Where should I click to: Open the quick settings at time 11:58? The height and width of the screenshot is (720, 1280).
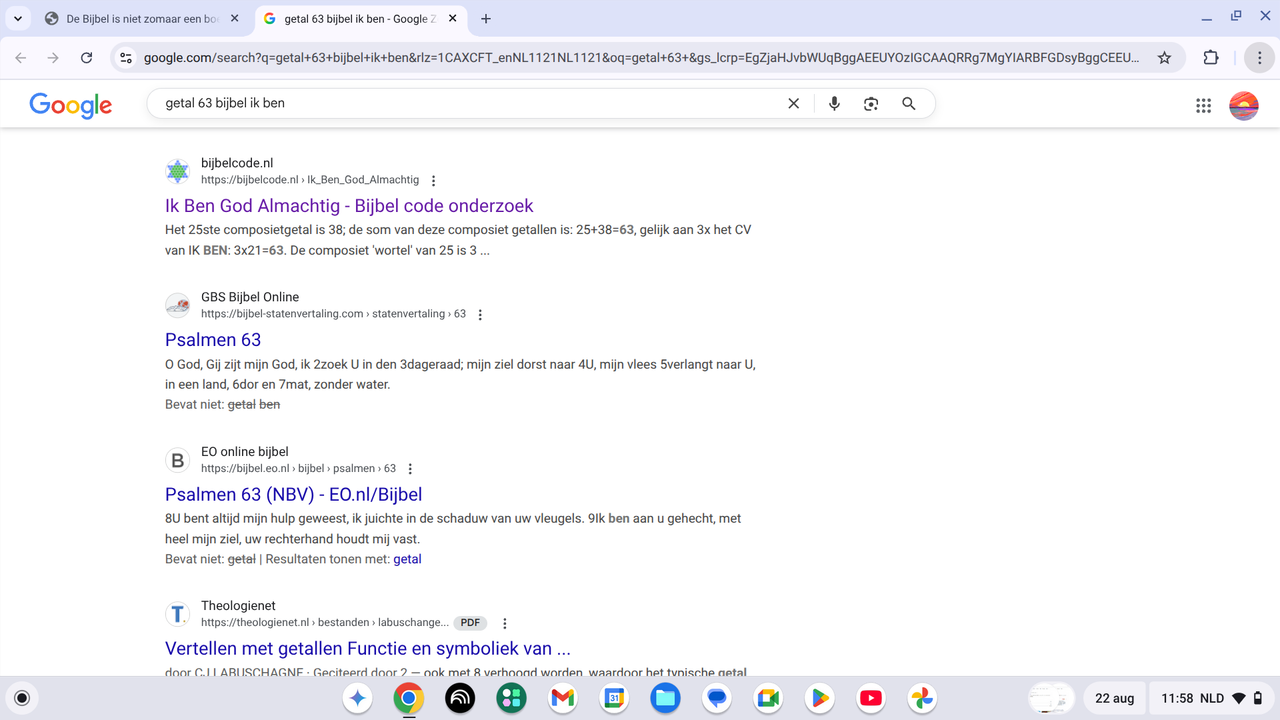click(x=1213, y=698)
